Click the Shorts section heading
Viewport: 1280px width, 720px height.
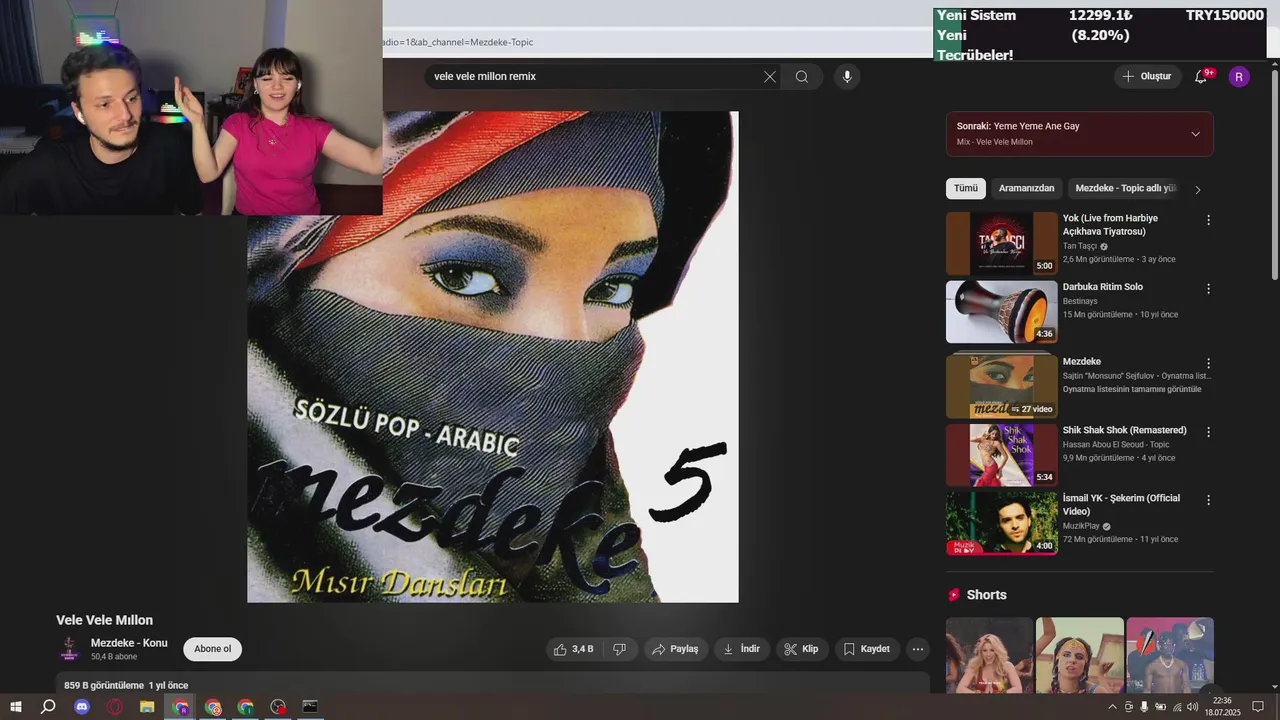point(986,594)
